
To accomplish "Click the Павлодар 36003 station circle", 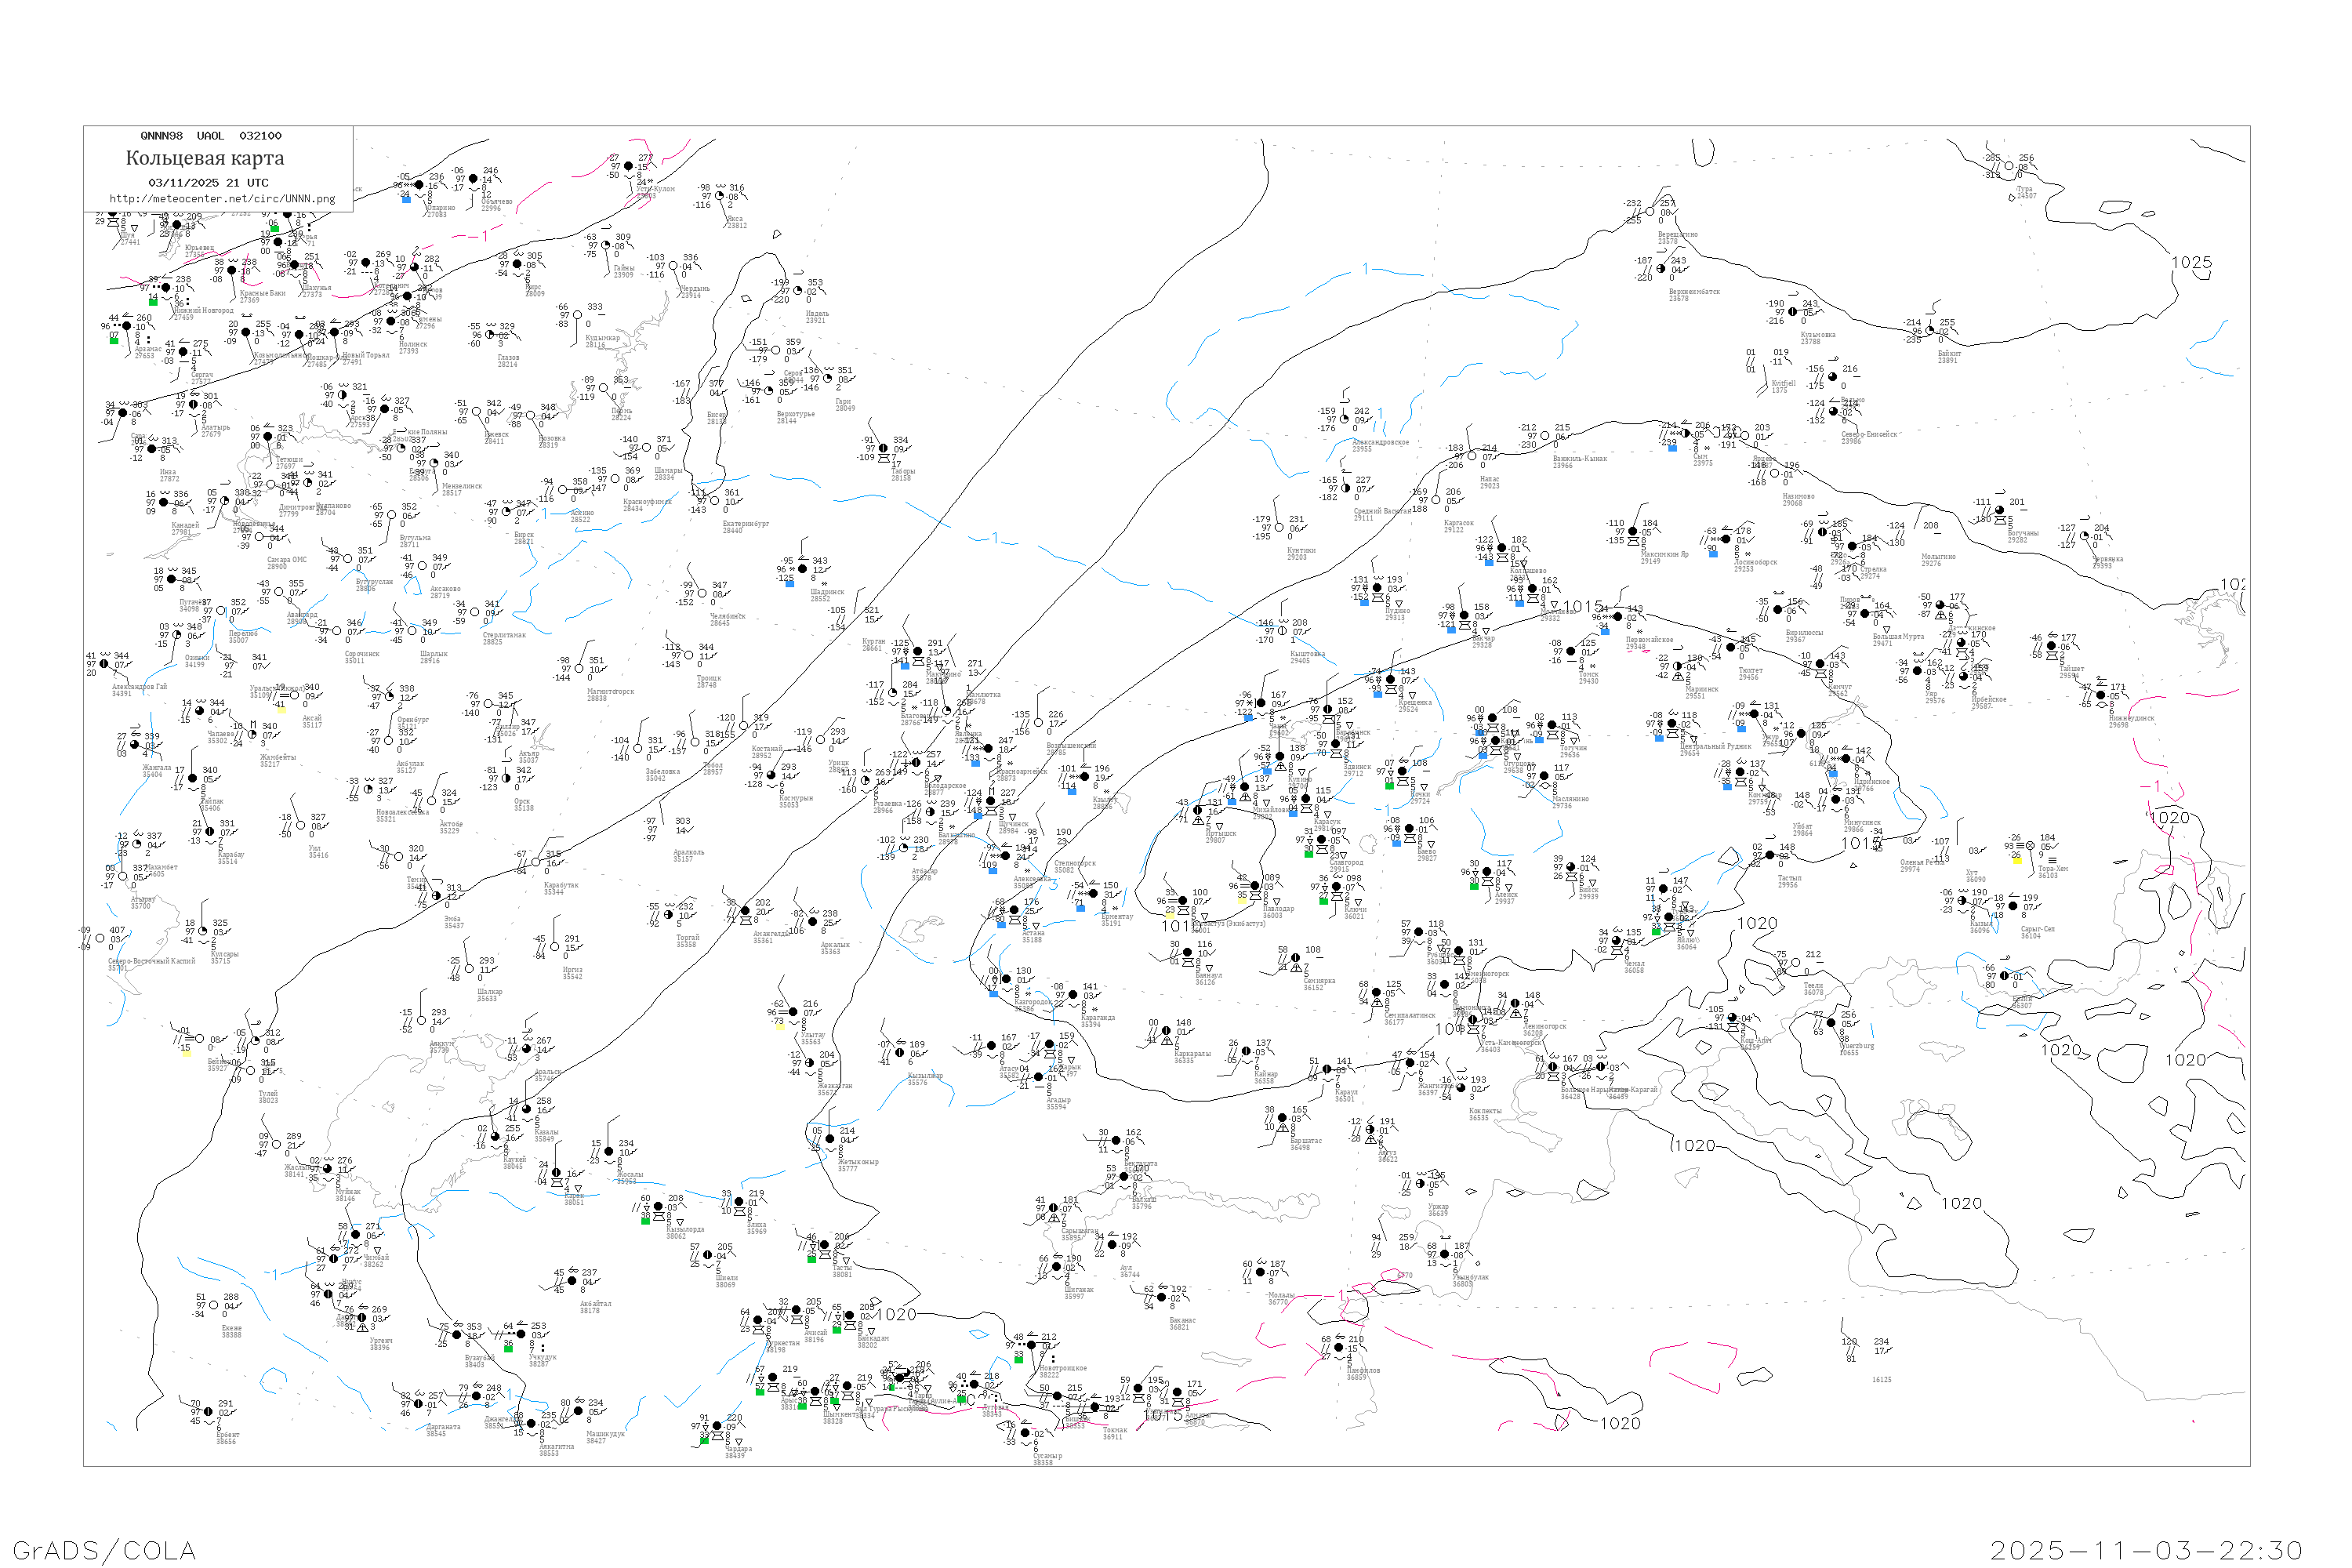I will pyautogui.click(x=1255, y=886).
